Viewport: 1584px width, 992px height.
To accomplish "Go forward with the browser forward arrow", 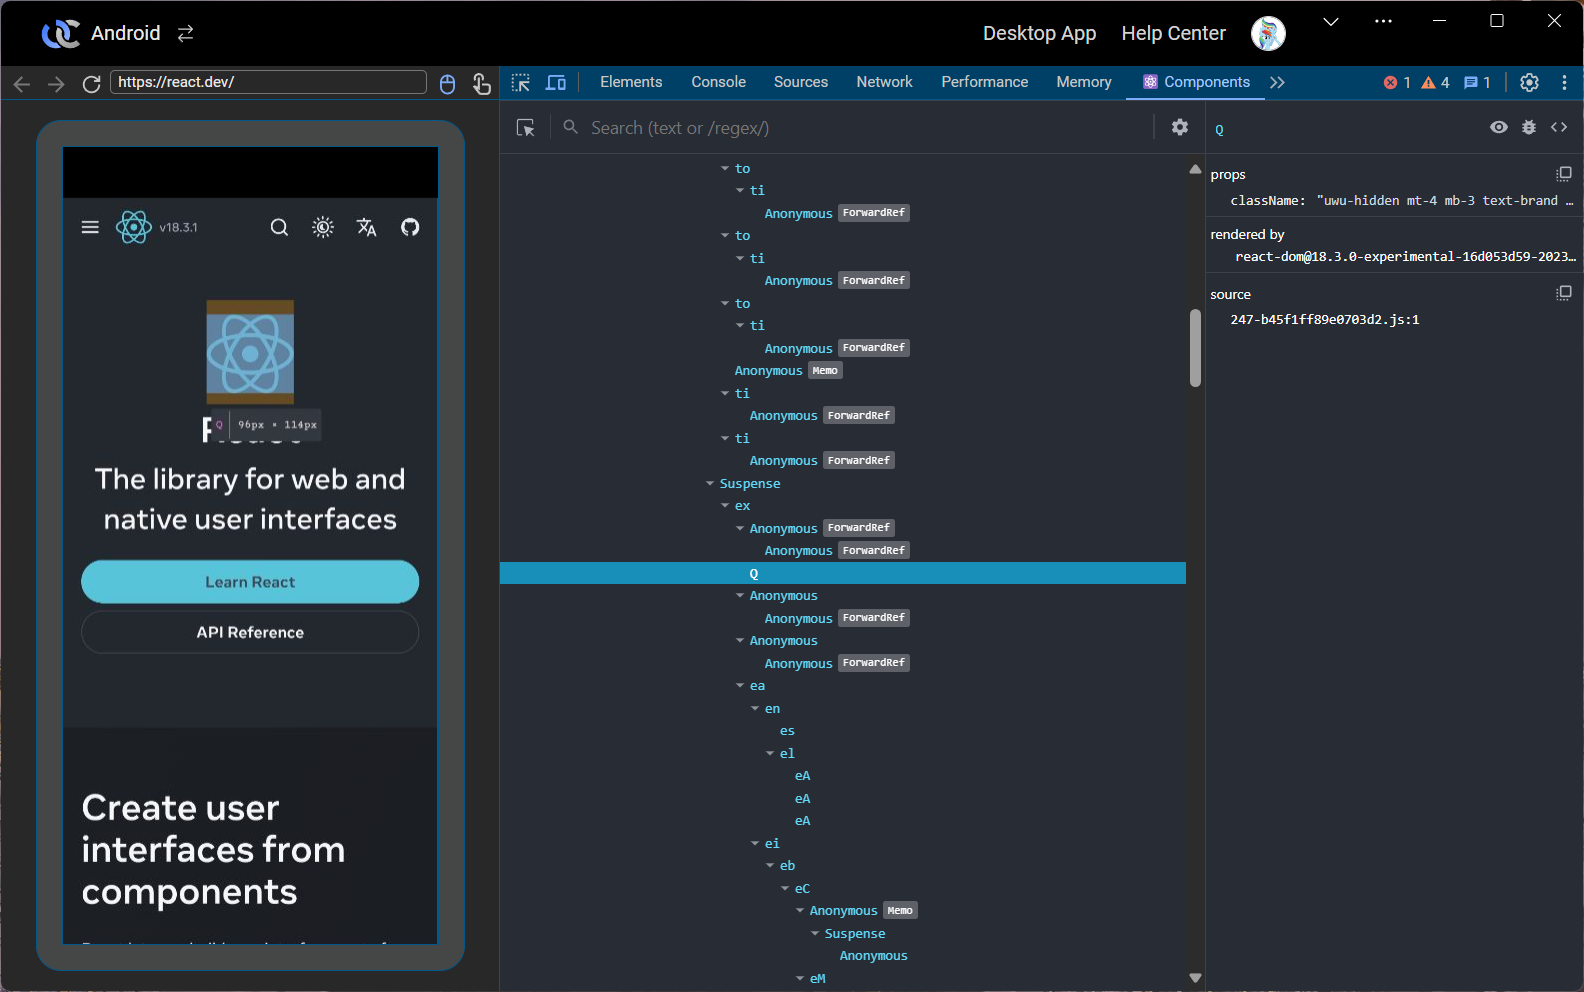I will [56, 84].
